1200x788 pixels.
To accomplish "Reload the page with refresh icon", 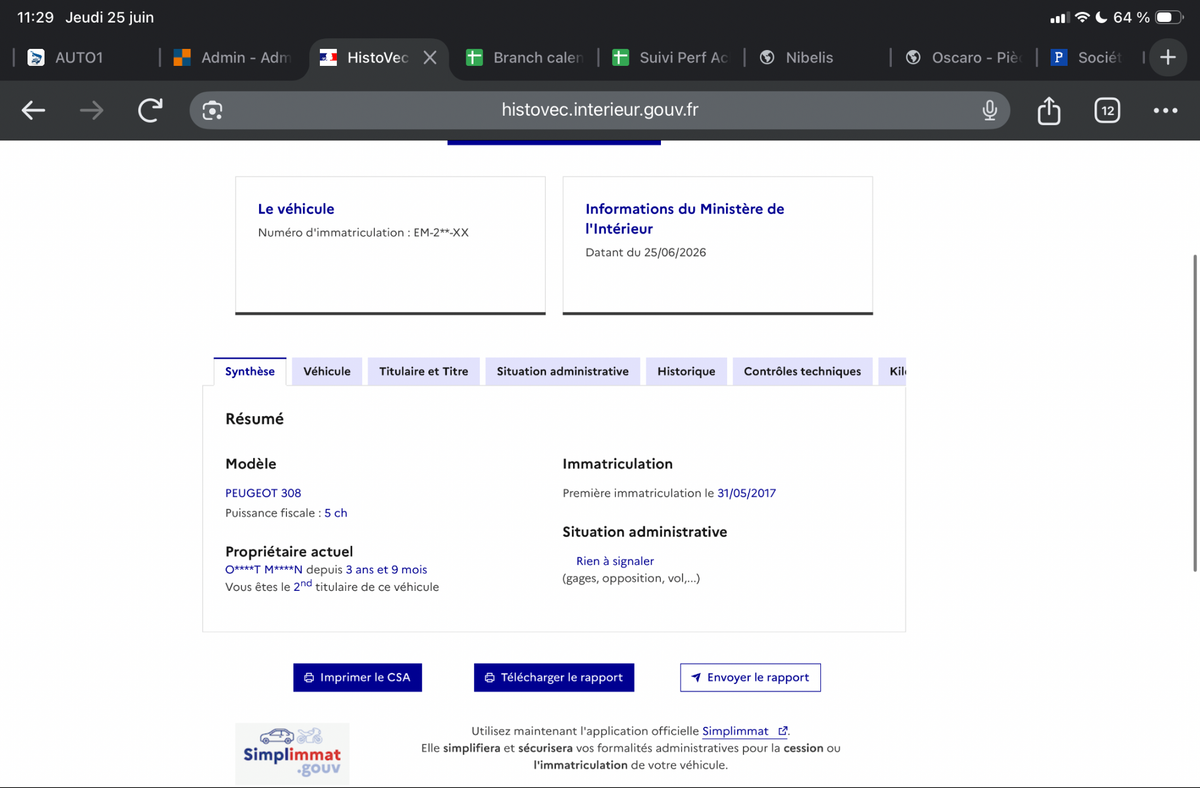I will (x=150, y=110).
